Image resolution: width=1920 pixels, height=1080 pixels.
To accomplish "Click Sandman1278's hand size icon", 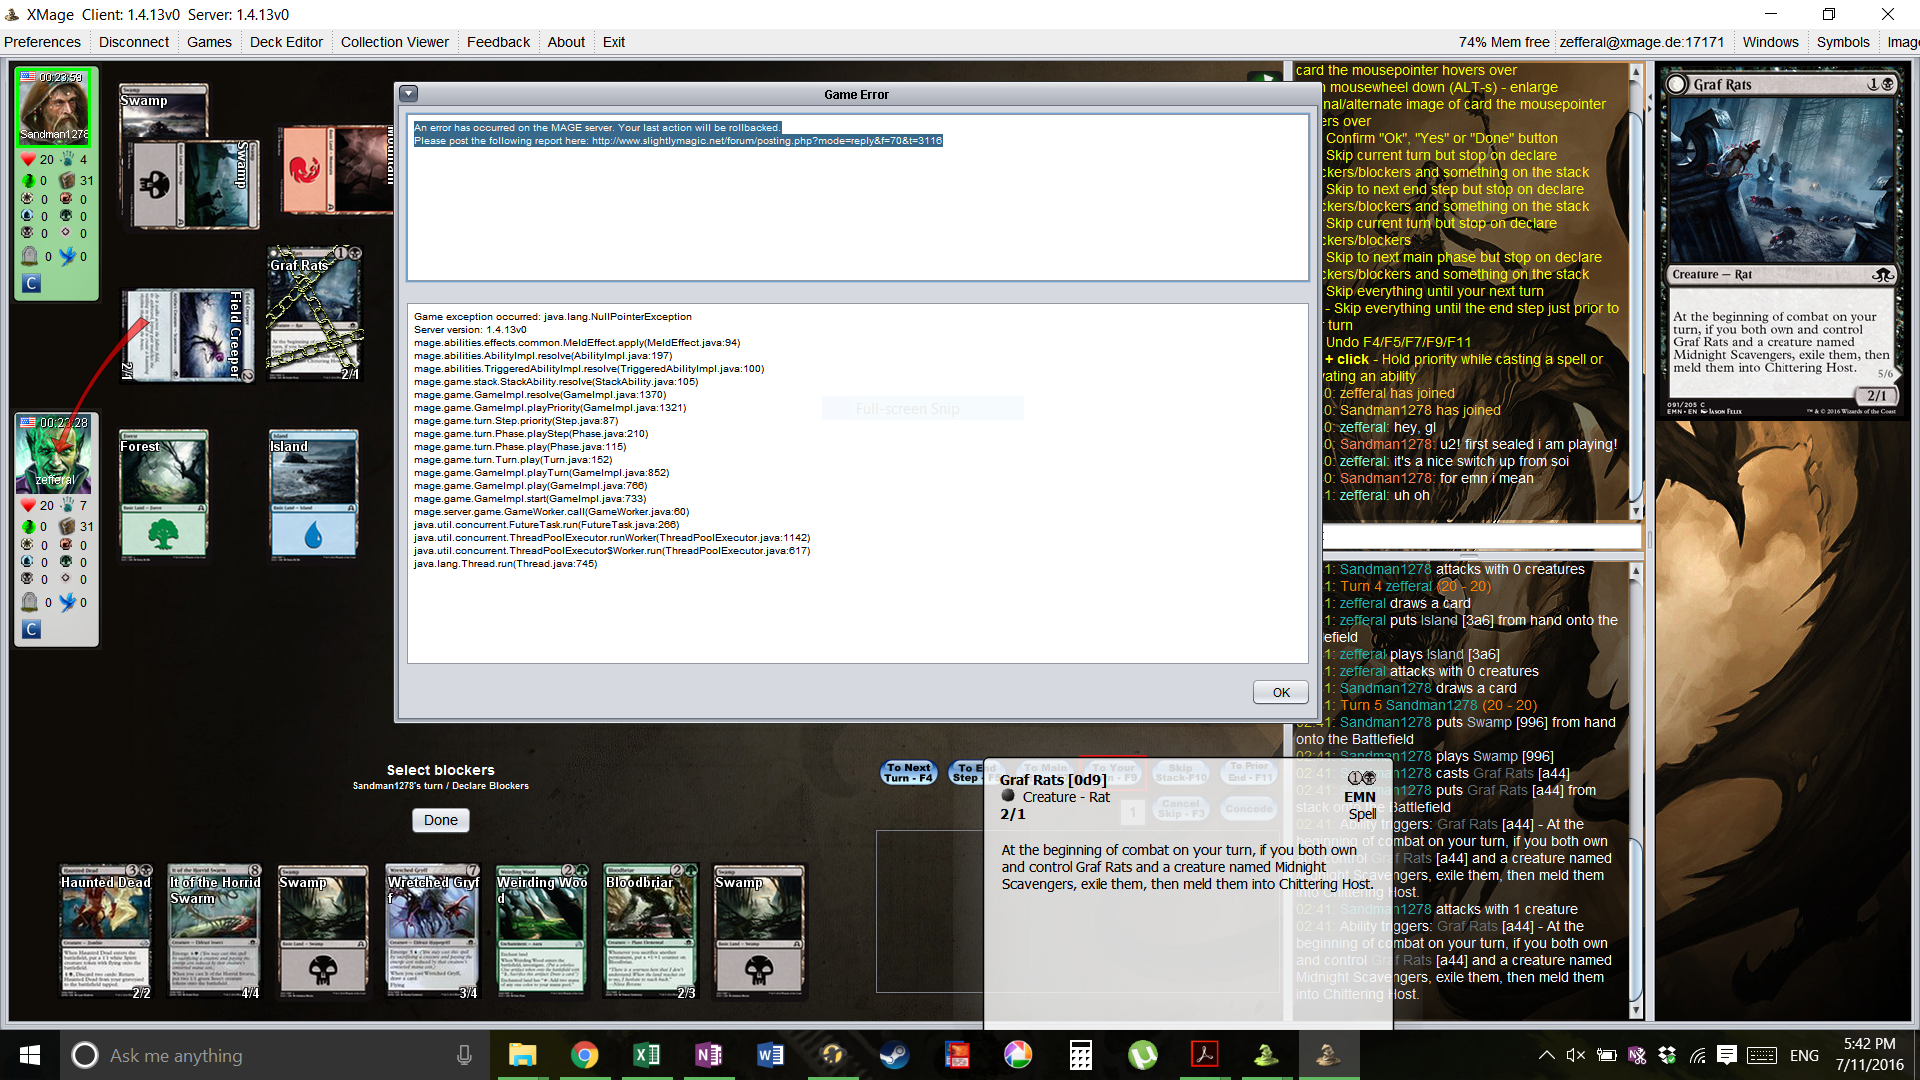I will 67,159.
